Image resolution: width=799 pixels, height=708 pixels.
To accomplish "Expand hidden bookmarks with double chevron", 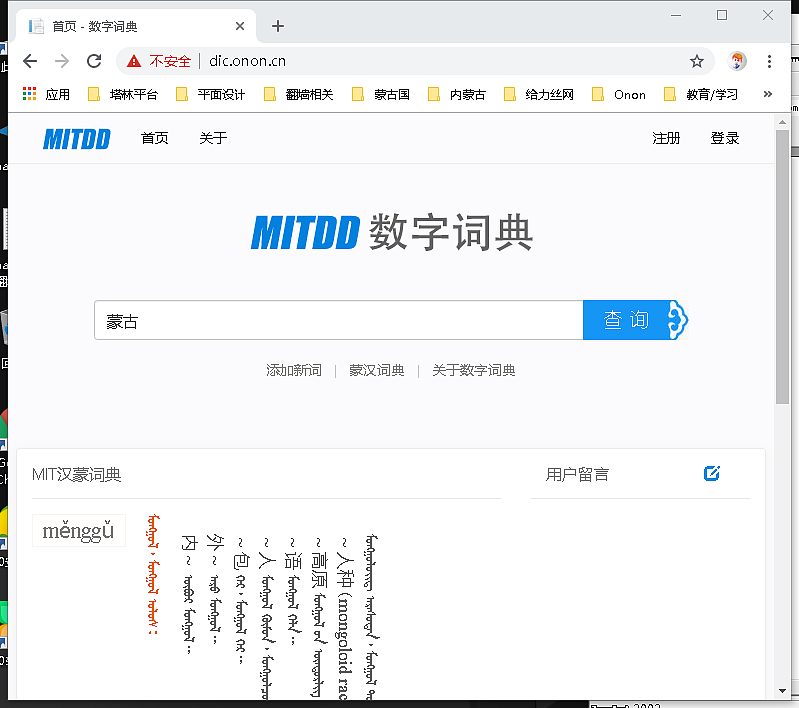I will coord(767,94).
